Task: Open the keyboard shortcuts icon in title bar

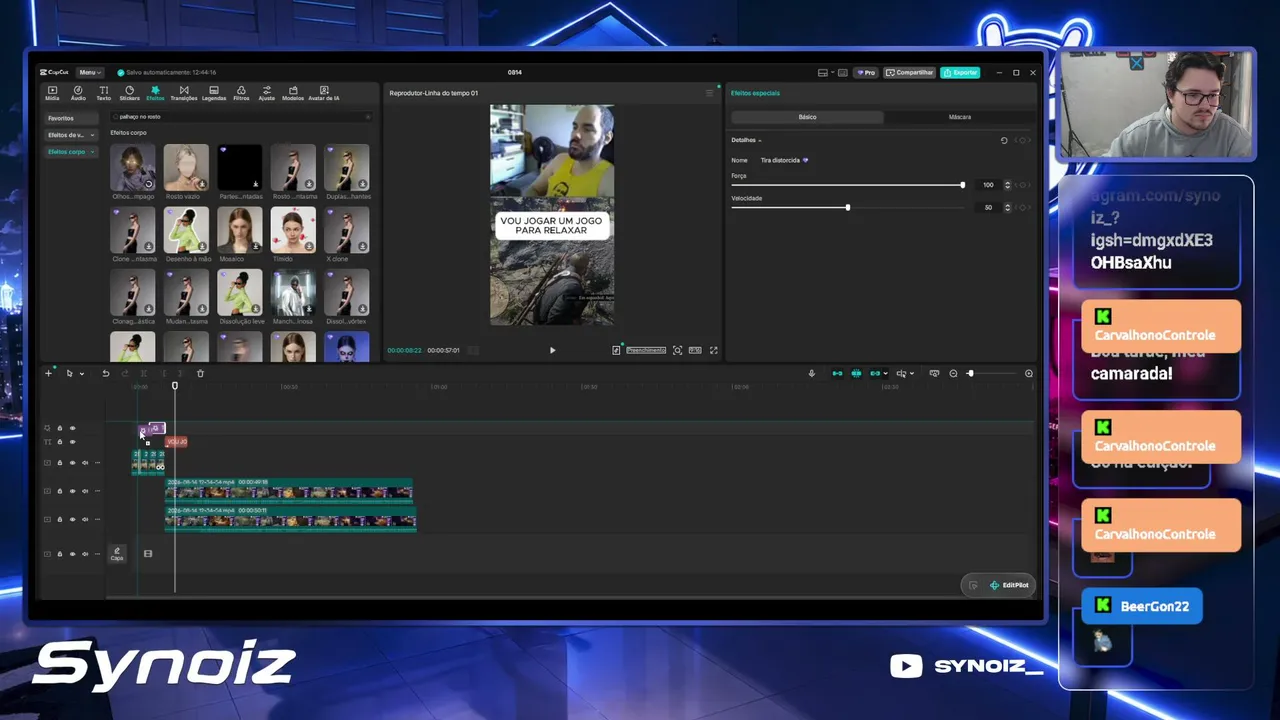Action: [843, 72]
